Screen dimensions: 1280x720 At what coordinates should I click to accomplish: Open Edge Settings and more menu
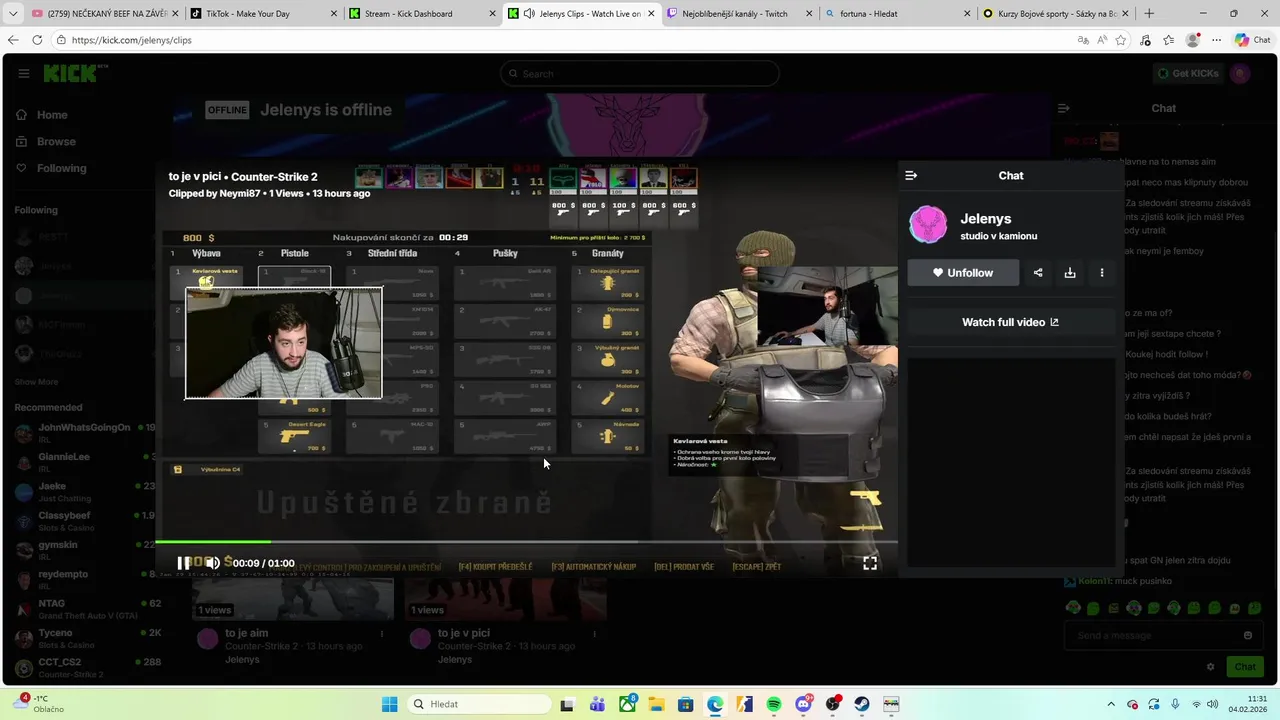click(1217, 40)
